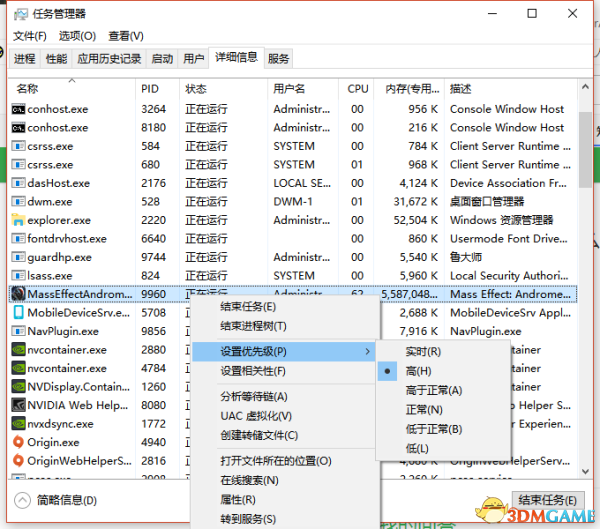
Task: Choose 分析等待链(A) menu entry
Action: pos(285,397)
